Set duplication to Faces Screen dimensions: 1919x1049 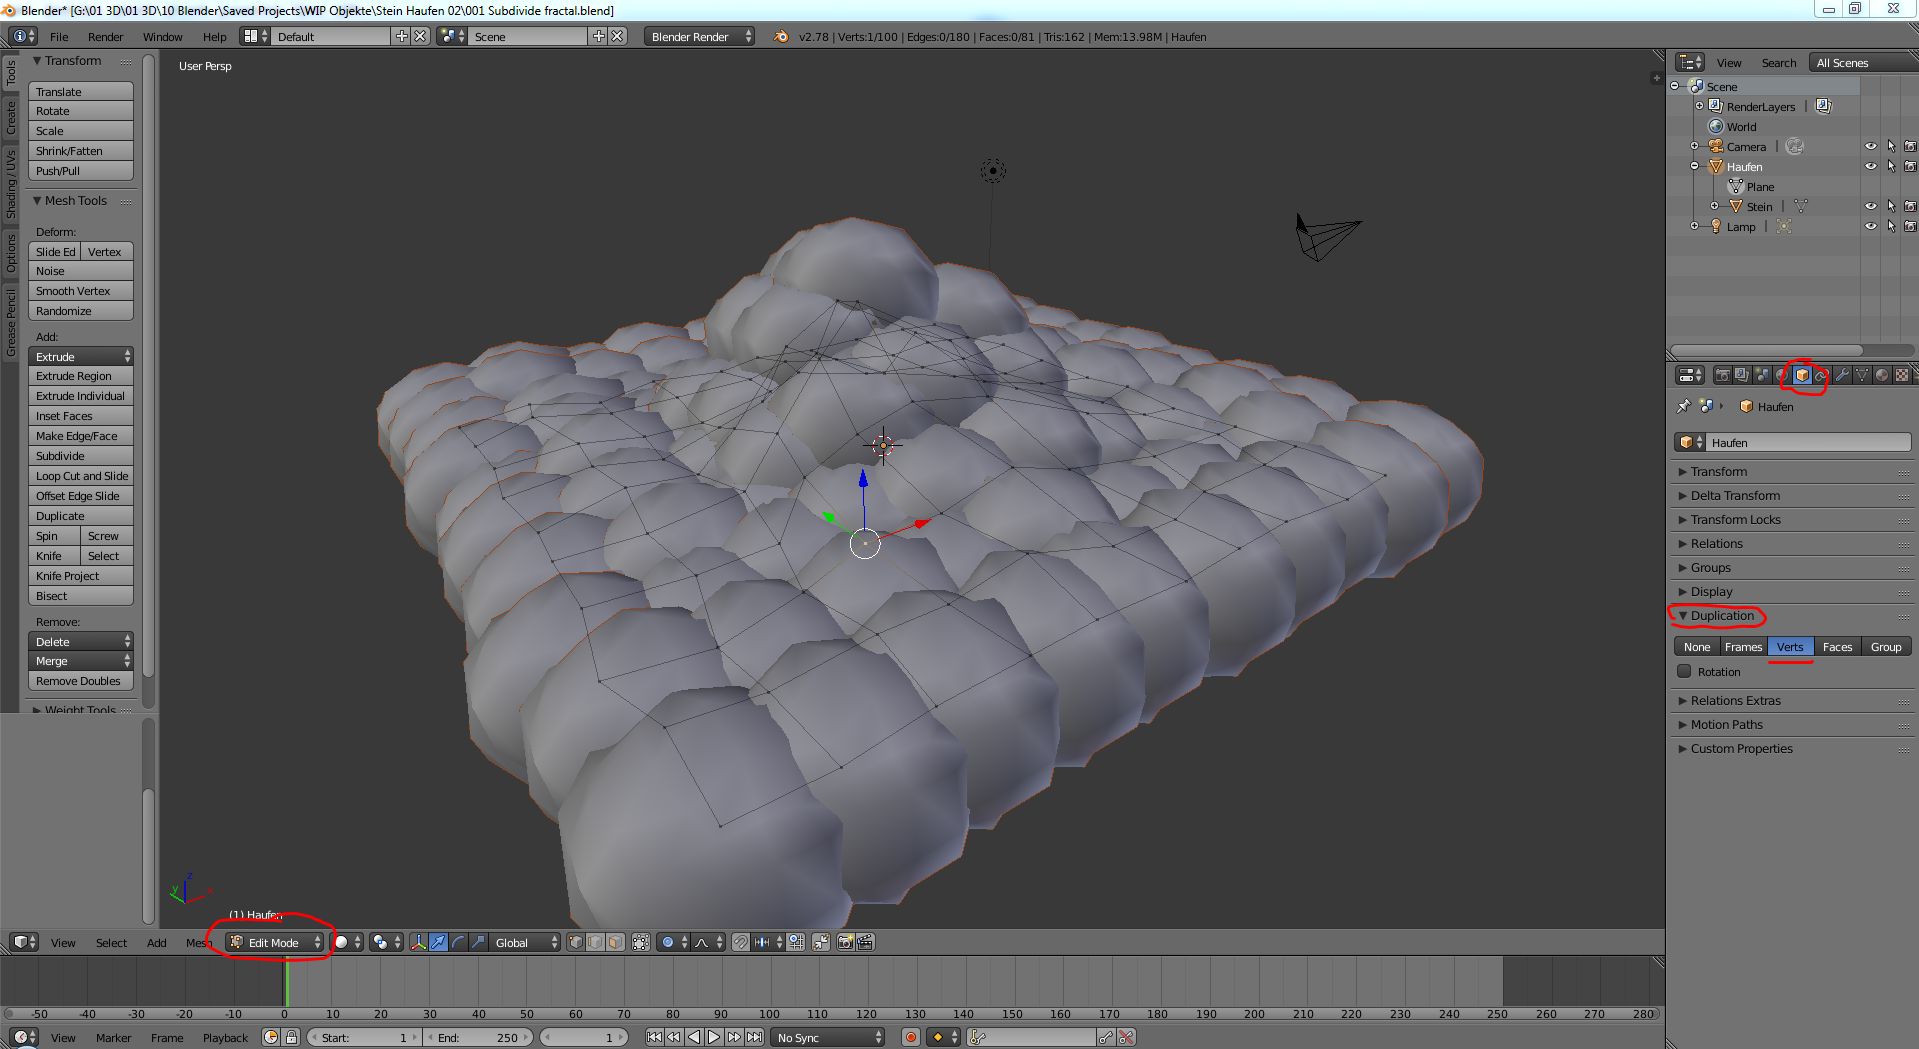[x=1837, y=646]
